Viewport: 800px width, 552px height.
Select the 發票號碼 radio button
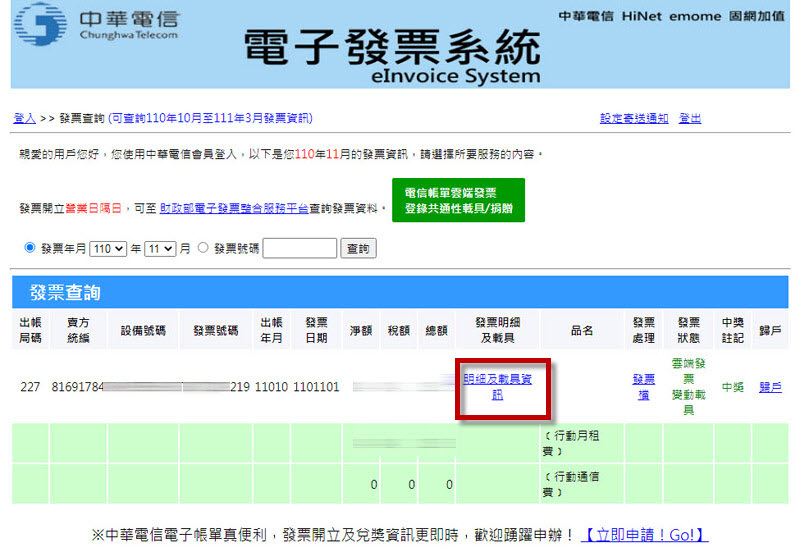point(203,247)
